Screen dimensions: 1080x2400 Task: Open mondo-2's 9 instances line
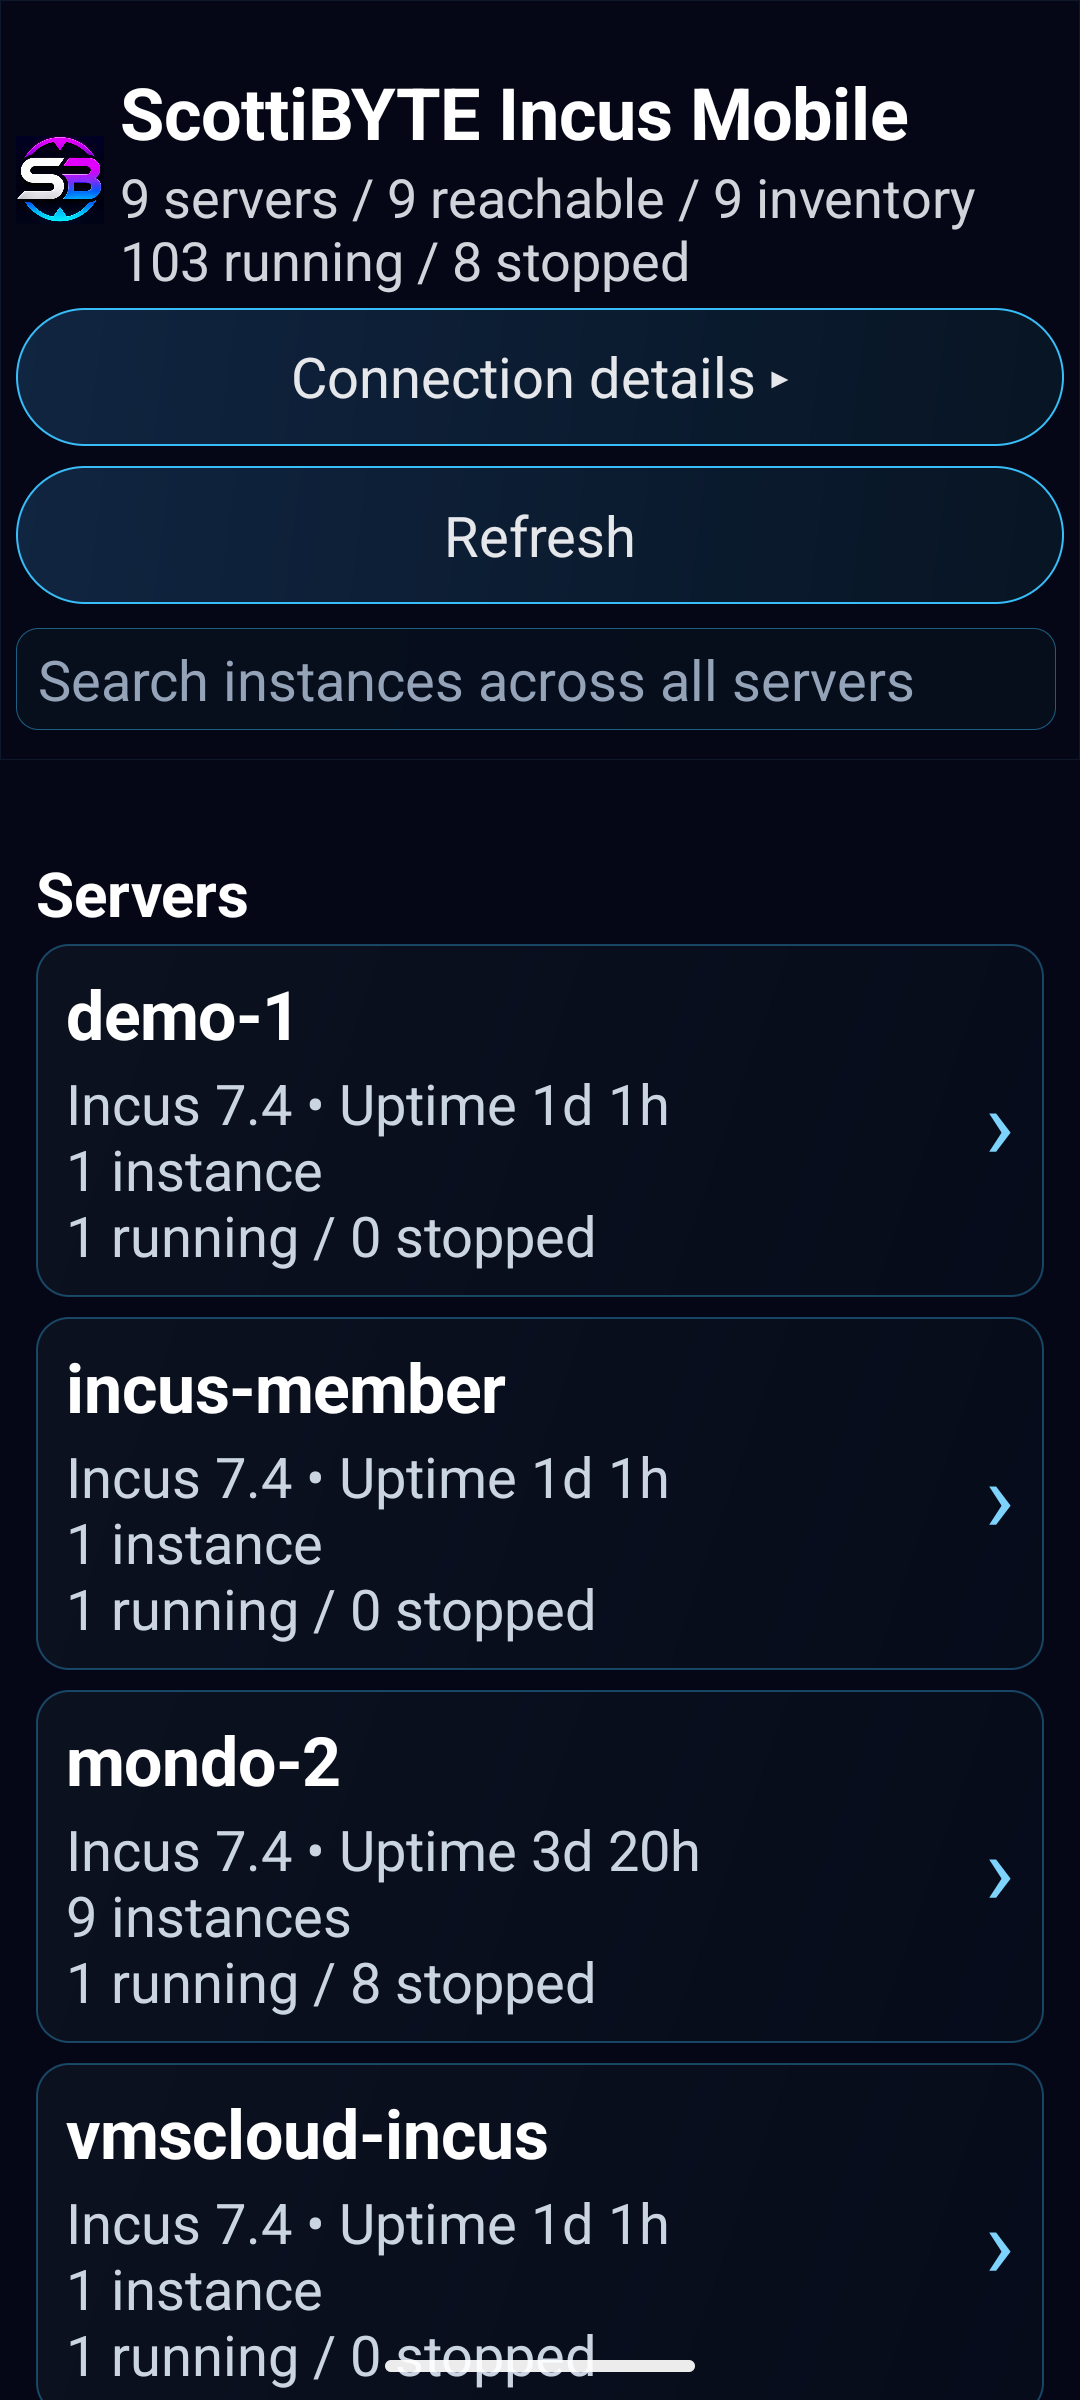pyautogui.click(x=209, y=1918)
